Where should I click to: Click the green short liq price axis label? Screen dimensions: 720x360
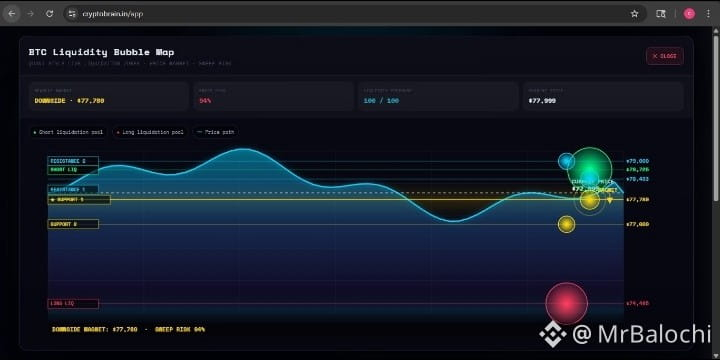637,170
